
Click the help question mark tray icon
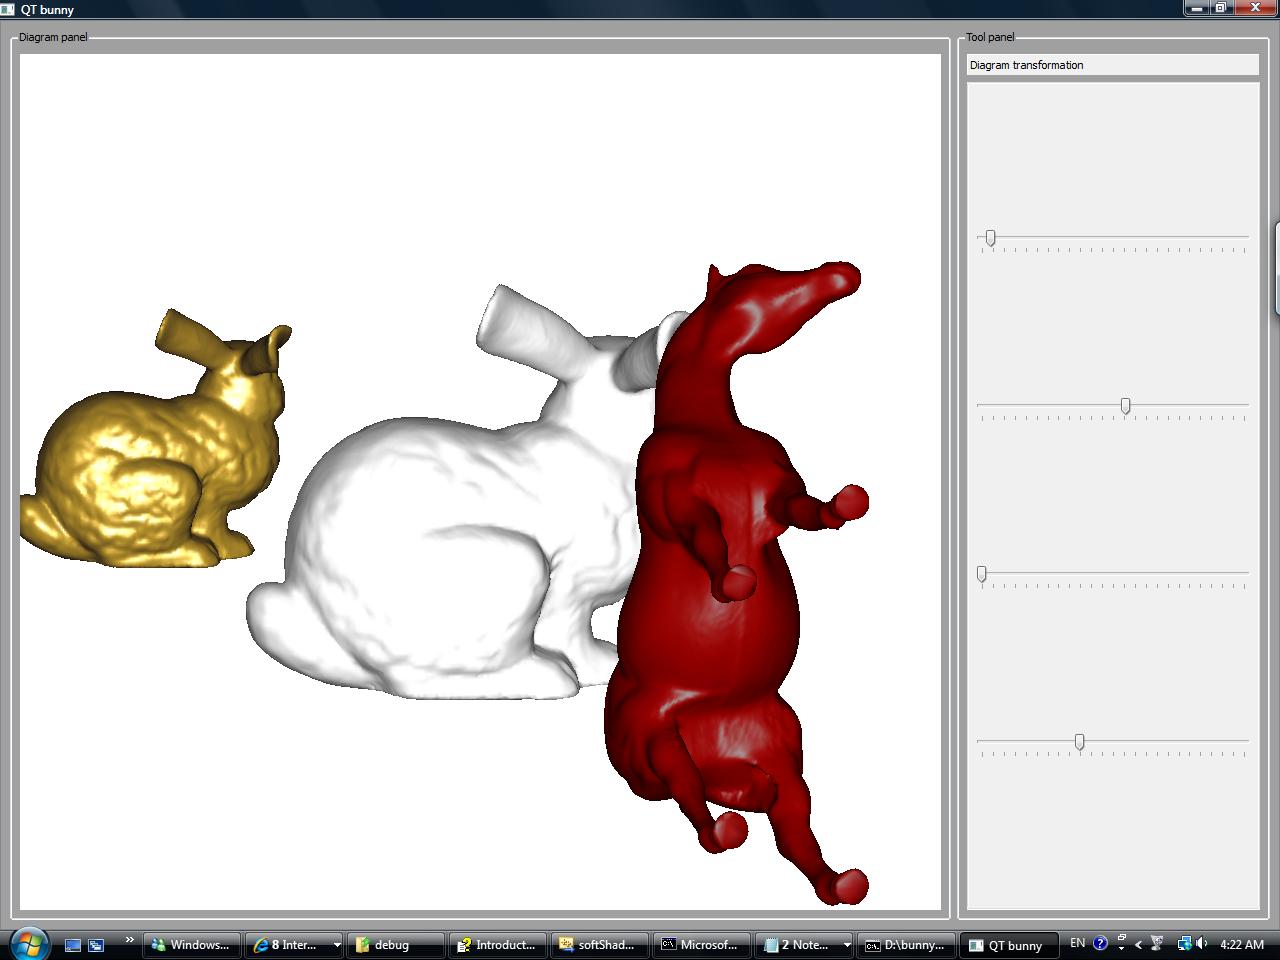click(1100, 943)
